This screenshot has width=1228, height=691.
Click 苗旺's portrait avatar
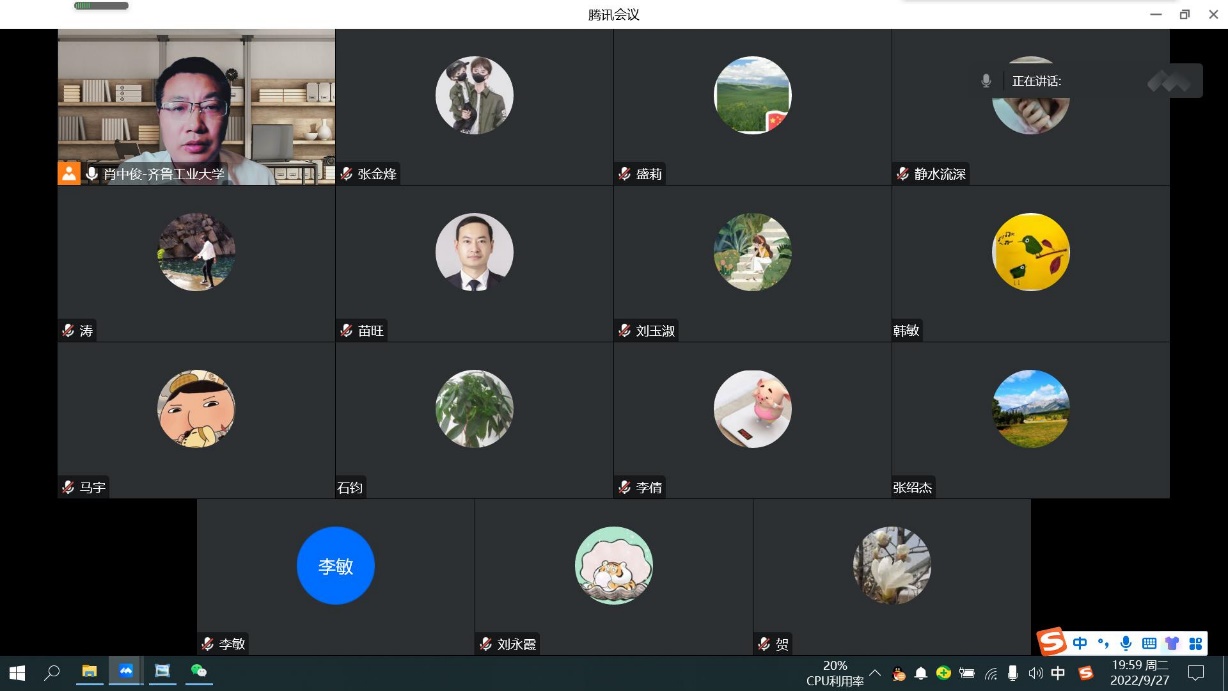click(474, 252)
